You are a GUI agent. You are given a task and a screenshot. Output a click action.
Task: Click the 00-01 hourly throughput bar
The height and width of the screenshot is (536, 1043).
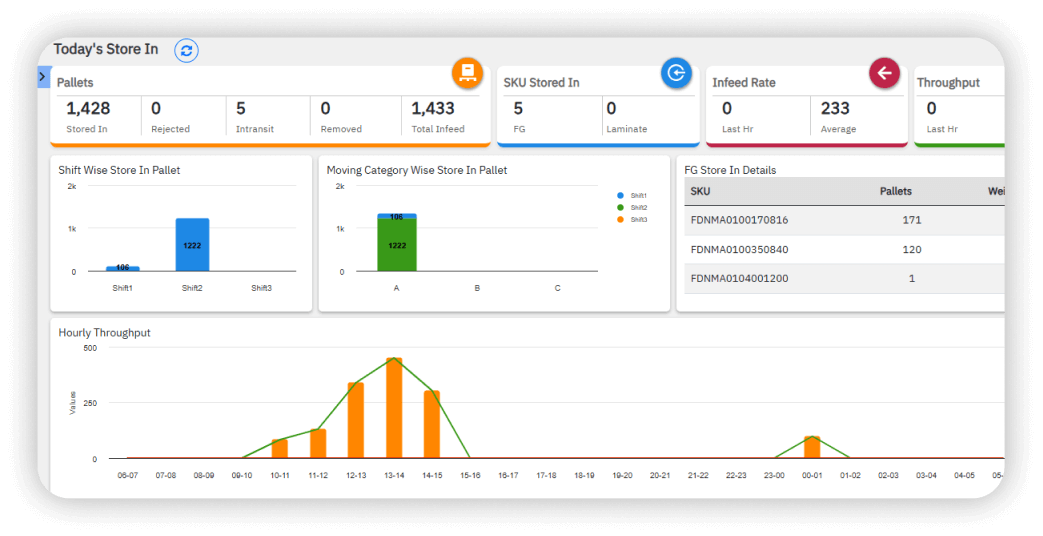click(812, 448)
